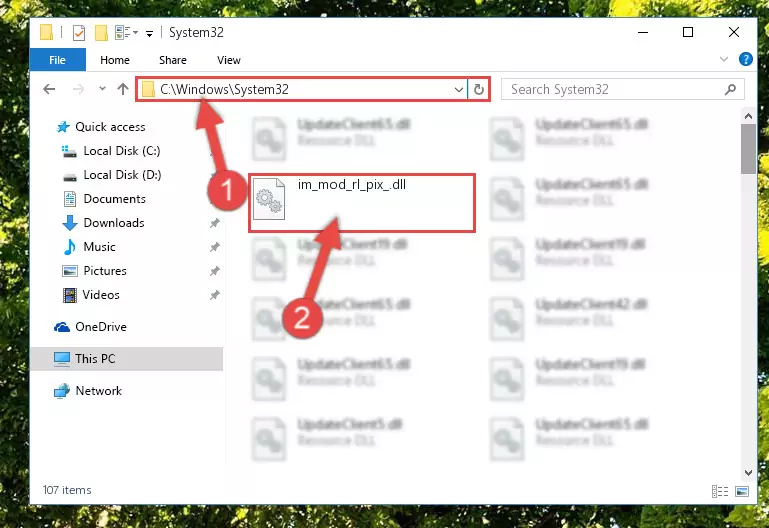
Task: Click the vertical scrollbar thumb
Action: (x=748, y=149)
